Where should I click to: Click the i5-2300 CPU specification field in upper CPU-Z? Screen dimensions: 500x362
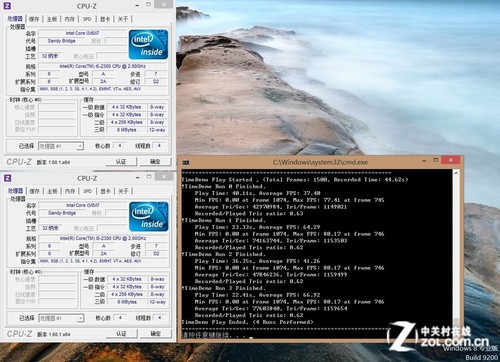[103, 66]
